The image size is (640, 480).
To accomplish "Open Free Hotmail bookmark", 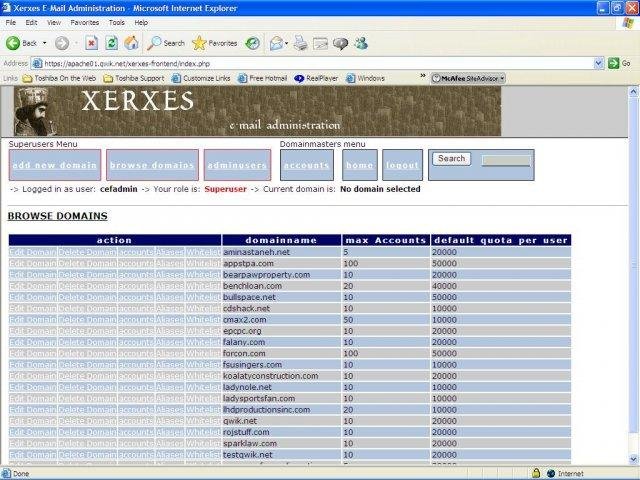I will pos(262,78).
